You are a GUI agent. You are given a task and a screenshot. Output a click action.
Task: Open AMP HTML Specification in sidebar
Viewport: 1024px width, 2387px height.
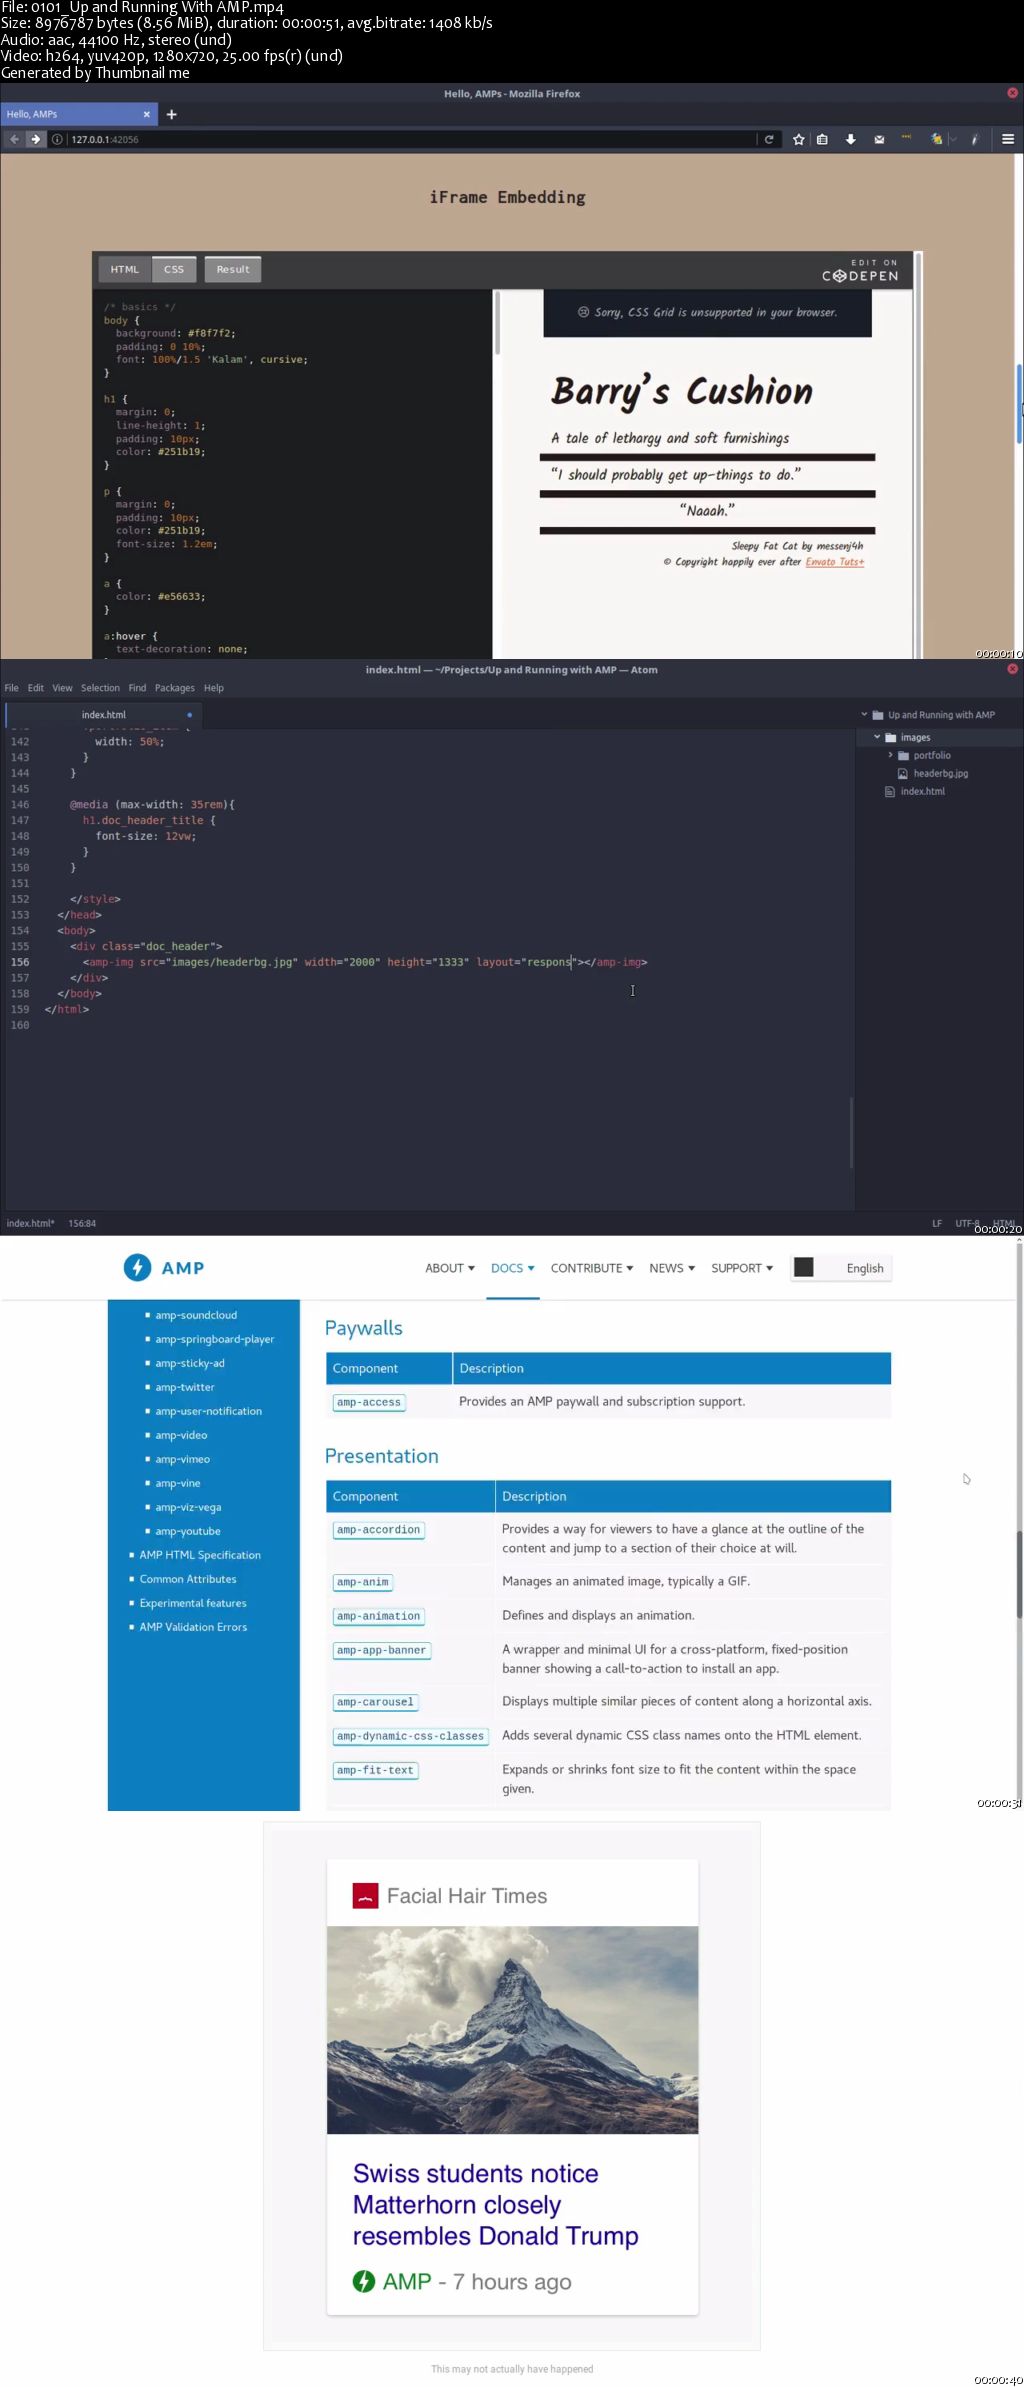point(200,1555)
